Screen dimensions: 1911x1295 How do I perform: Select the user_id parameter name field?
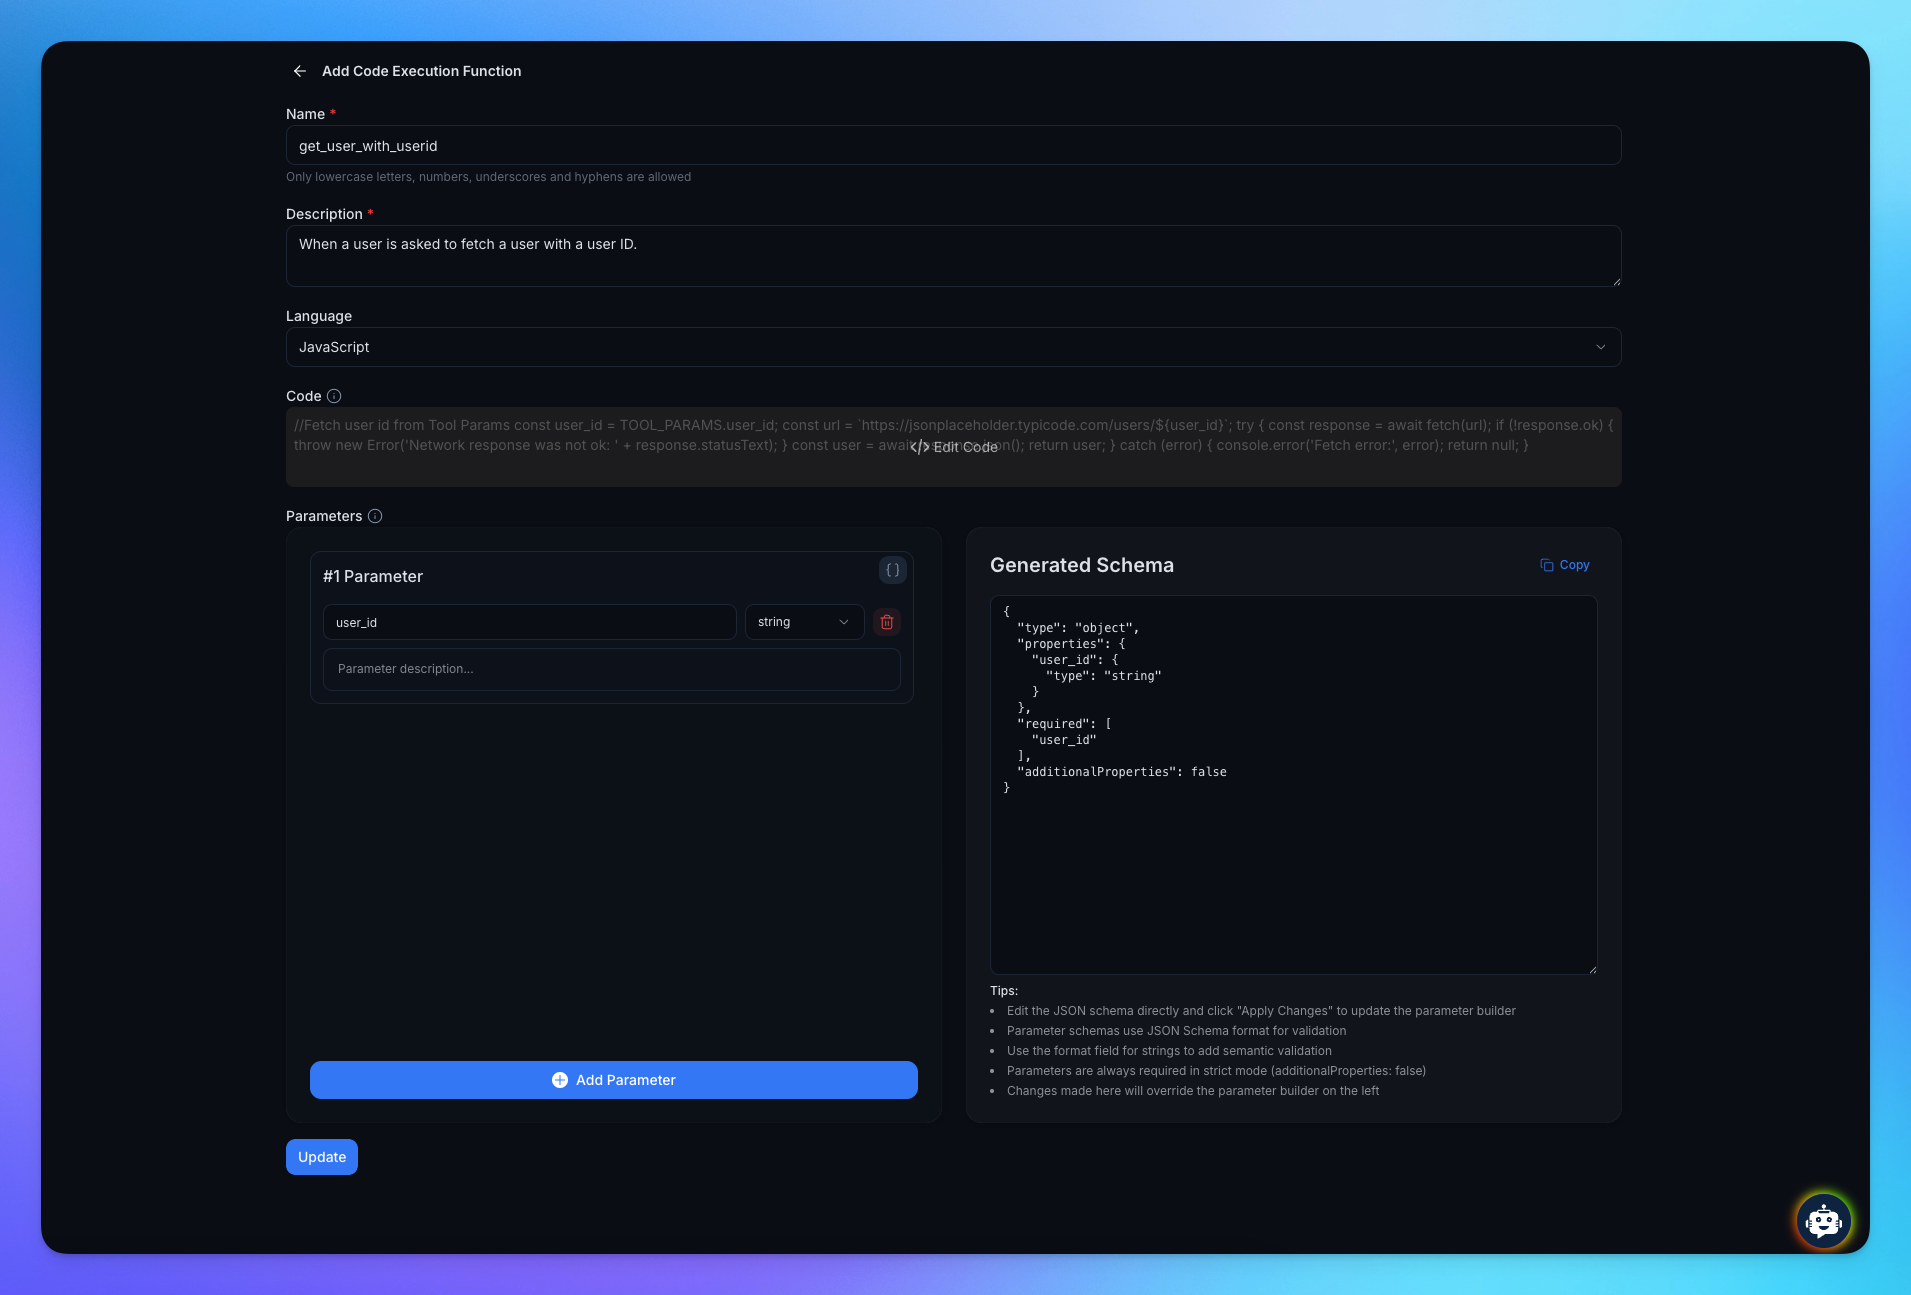pos(529,622)
